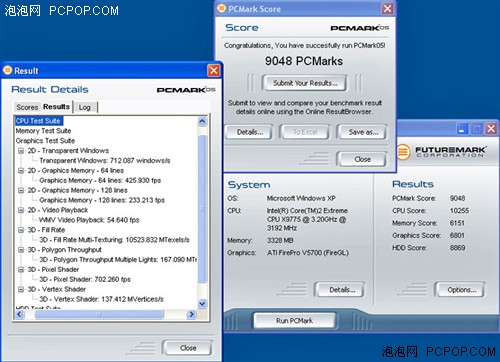Collapse the 3D - Fill Rate node
The width and height of the screenshot is (500, 362).
(x=21, y=230)
